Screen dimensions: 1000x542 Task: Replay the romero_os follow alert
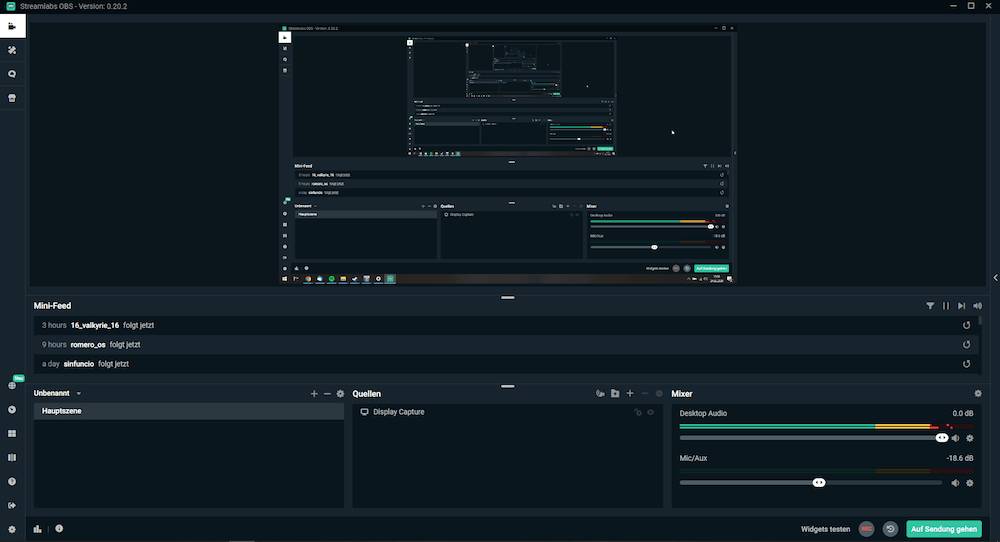(967, 344)
